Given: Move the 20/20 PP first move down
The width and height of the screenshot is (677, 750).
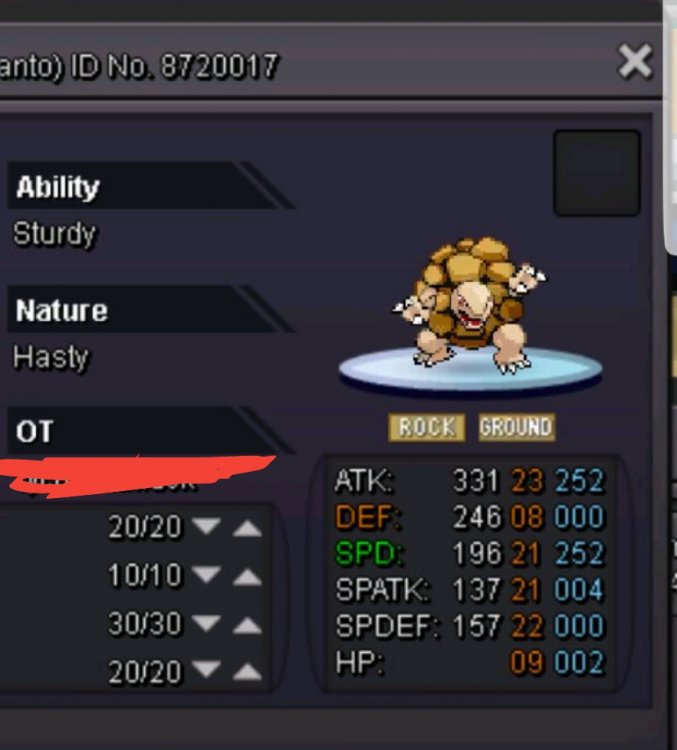Looking at the screenshot, I should pos(206,526).
